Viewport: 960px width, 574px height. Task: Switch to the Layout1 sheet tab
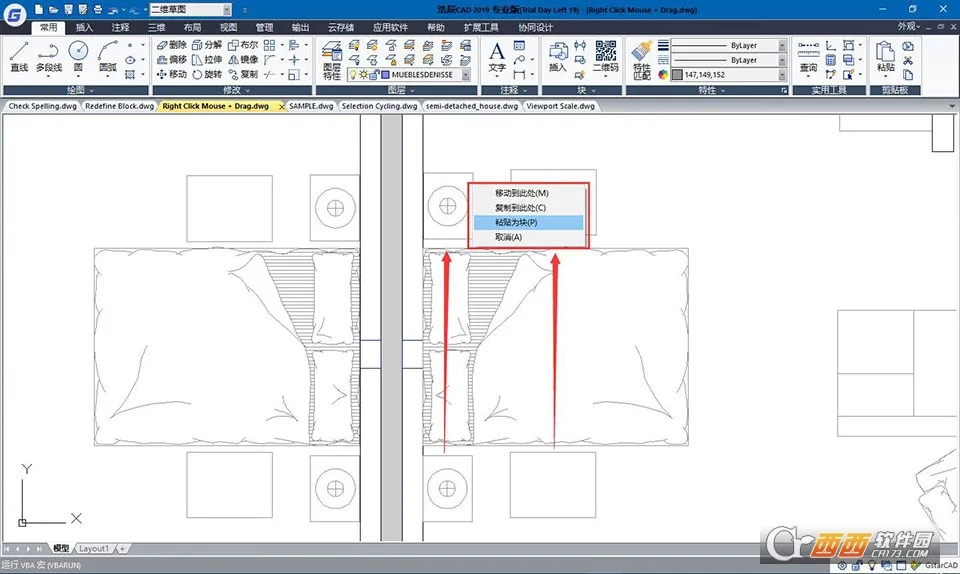coord(95,549)
